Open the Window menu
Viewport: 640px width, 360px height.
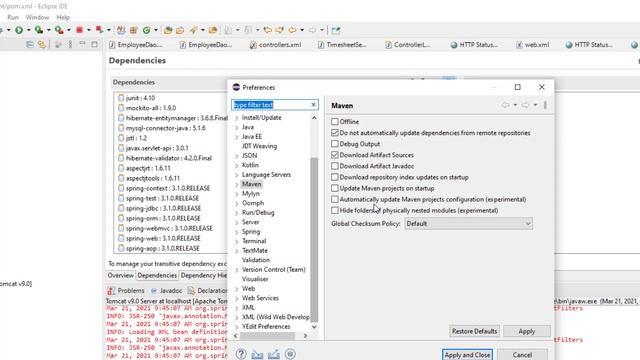[x=37, y=17]
